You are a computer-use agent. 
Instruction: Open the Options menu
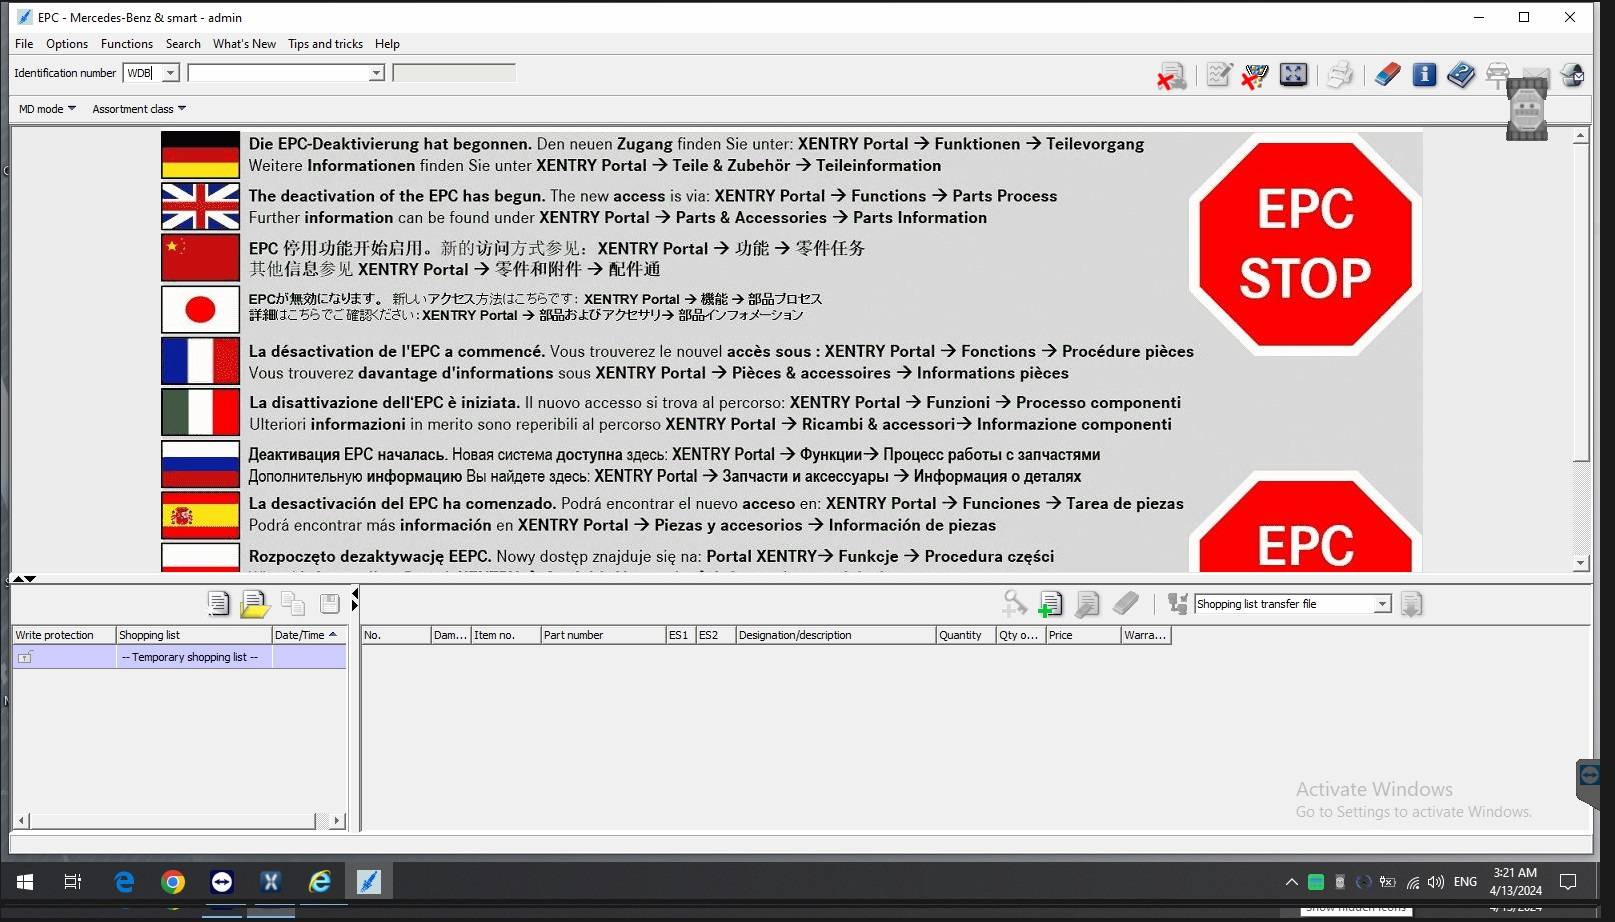(67, 44)
